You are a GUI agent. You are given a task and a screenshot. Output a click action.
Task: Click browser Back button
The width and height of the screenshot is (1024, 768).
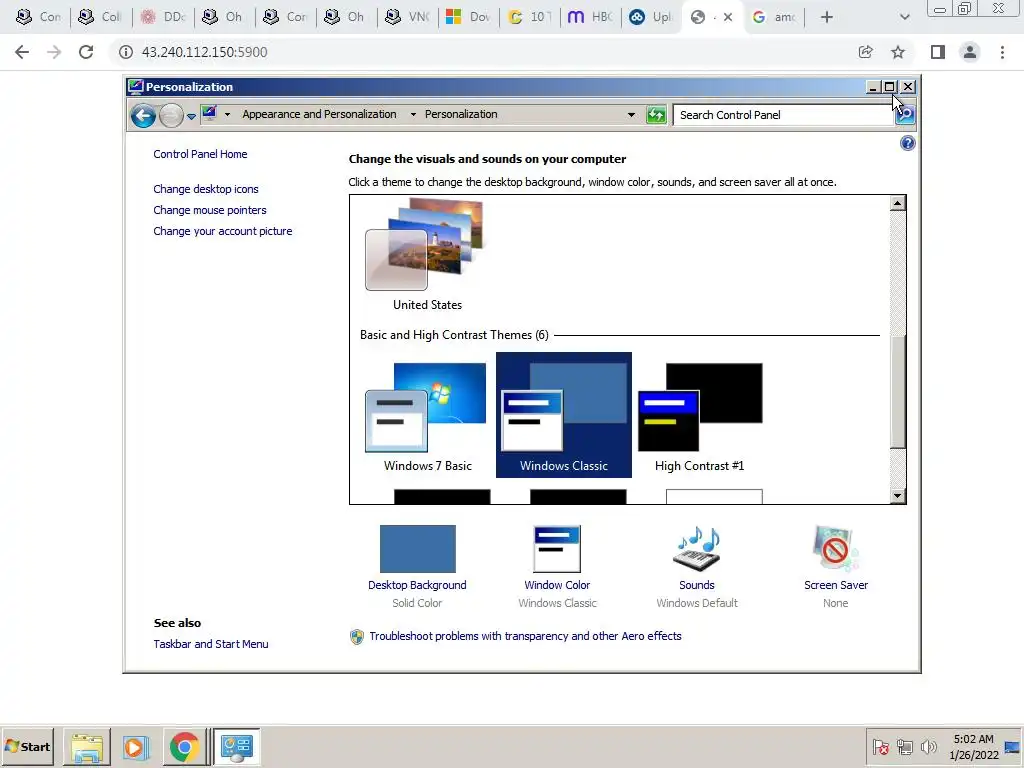(x=22, y=52)
